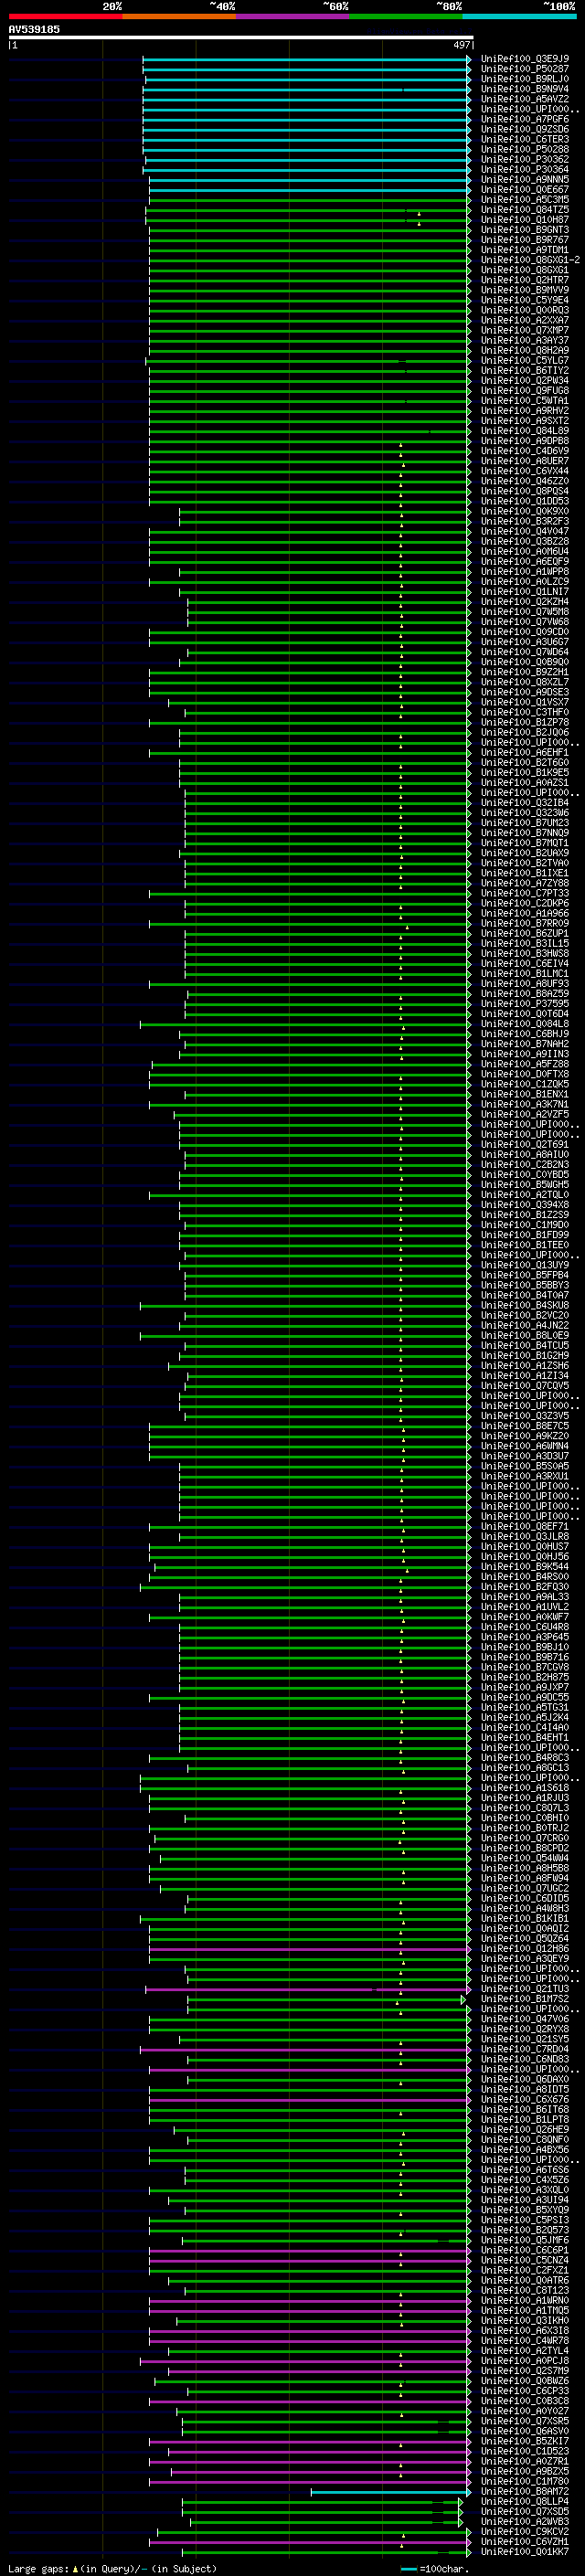Open hit UniRef100_P50287

coord(524,69)
